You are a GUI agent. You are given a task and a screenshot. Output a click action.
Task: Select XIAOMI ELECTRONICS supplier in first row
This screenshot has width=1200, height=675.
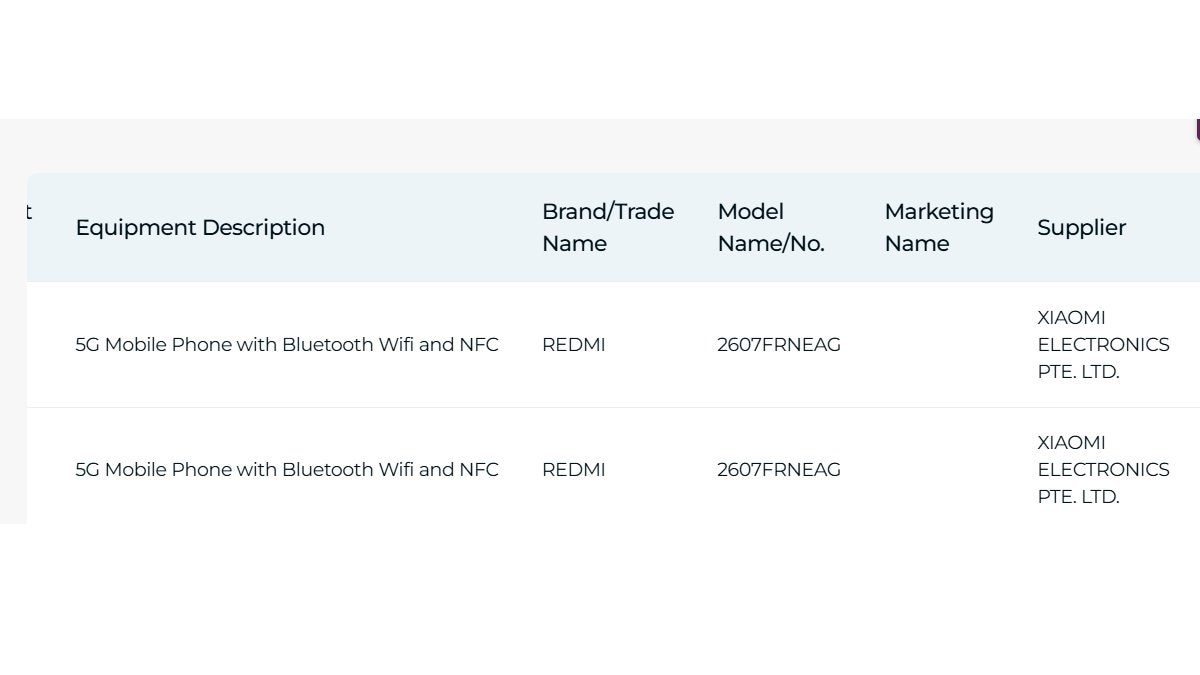point(1103,344)
